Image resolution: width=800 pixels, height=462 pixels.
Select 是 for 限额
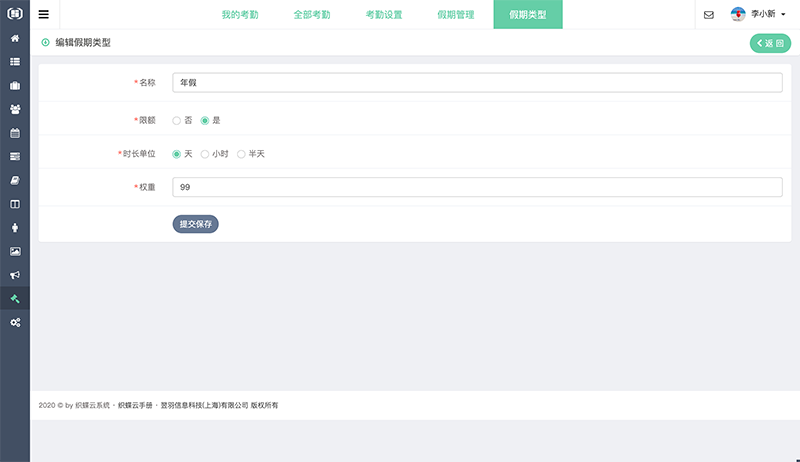click(x=205, y=121)
